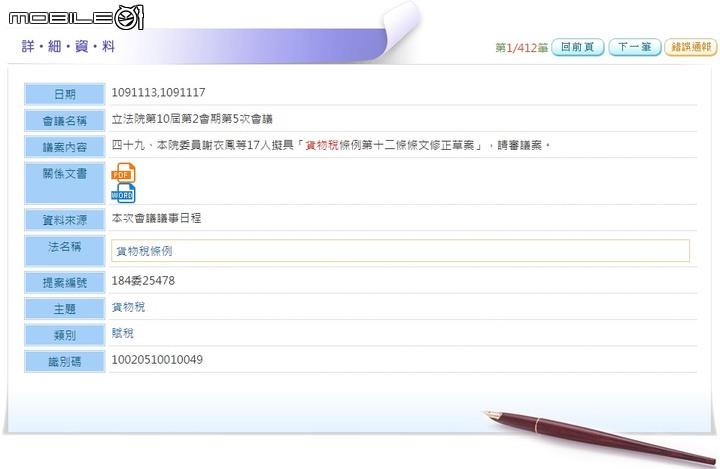Click source text 本次會議議事日程
This screenshot has width=720, height=469.
point(156,218)
